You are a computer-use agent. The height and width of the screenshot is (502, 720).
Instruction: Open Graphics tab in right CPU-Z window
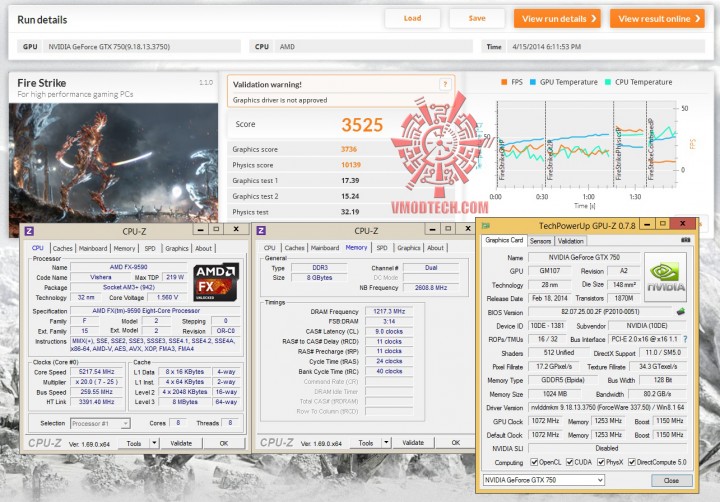[x=409, y=248]
